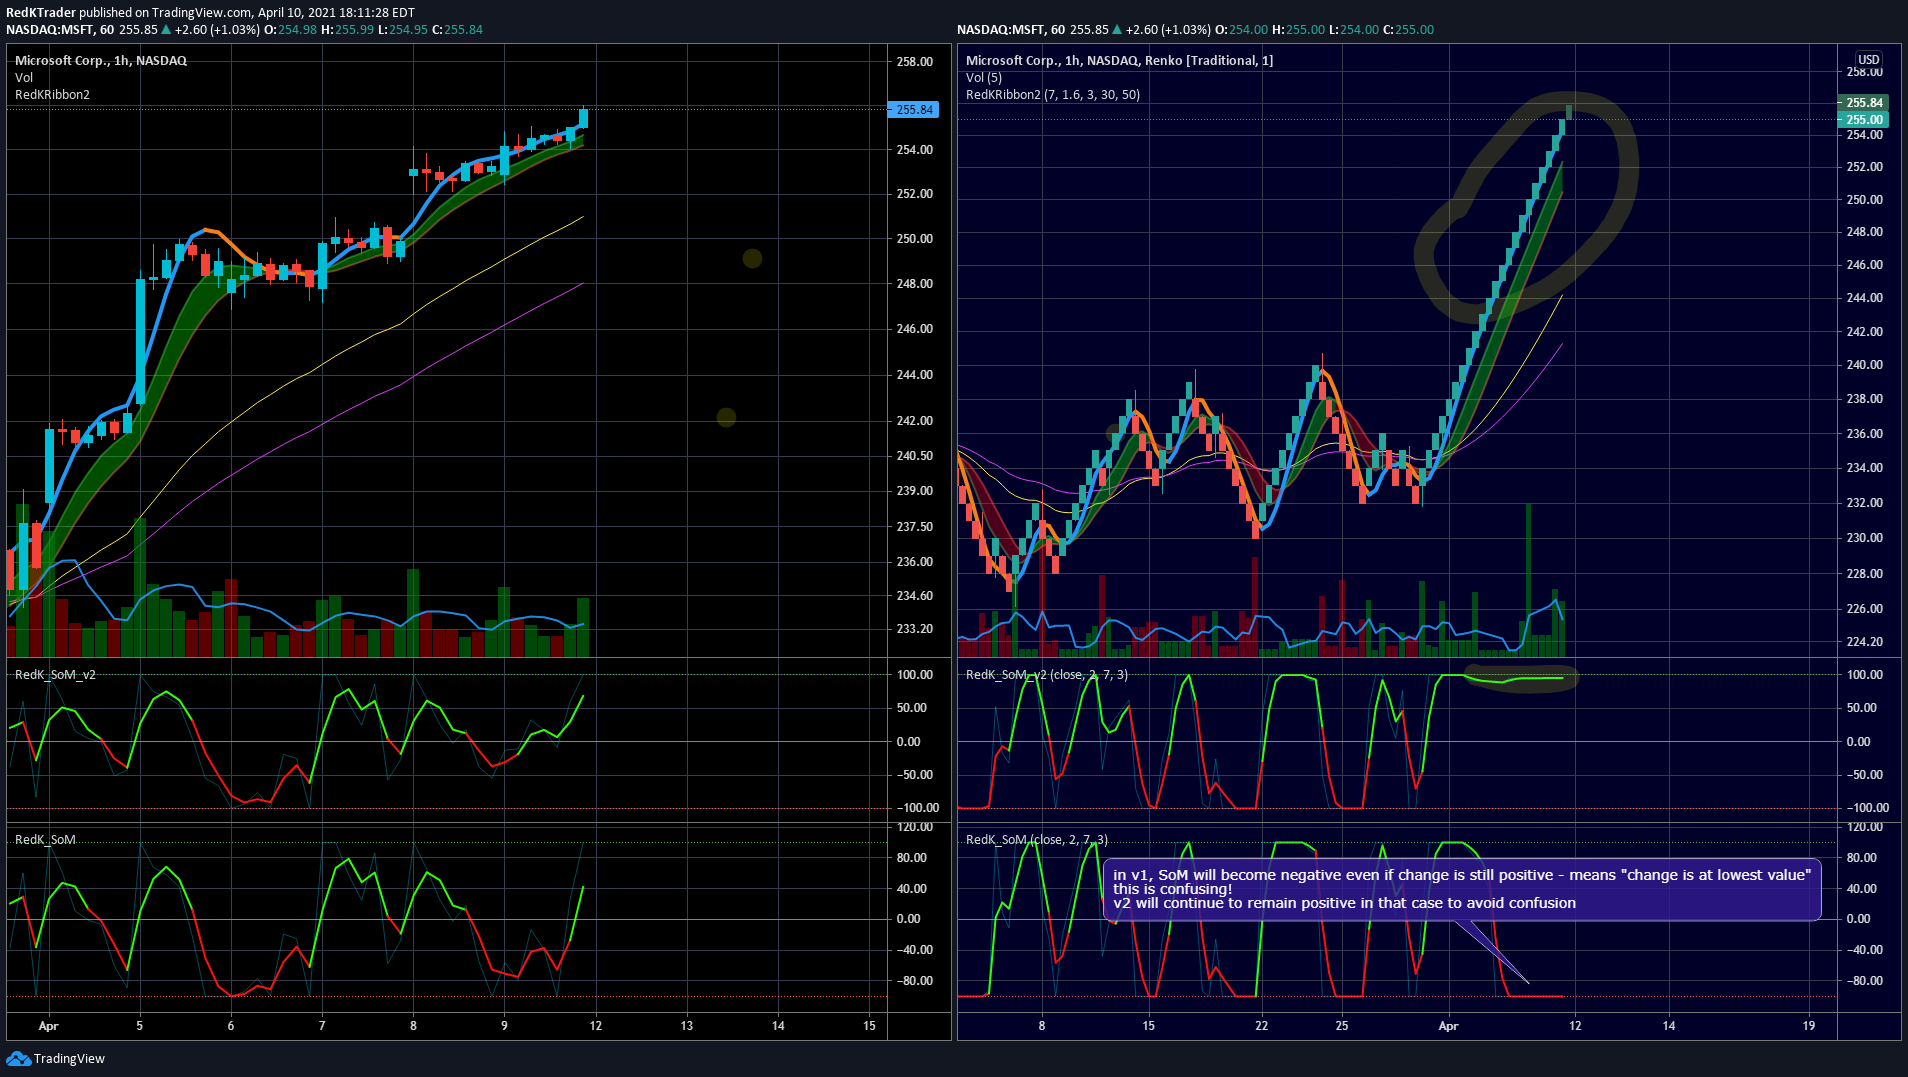Select the RedKRibbon2 legend on left chart
The image size is (1908, 1077).
coord(52,95)
